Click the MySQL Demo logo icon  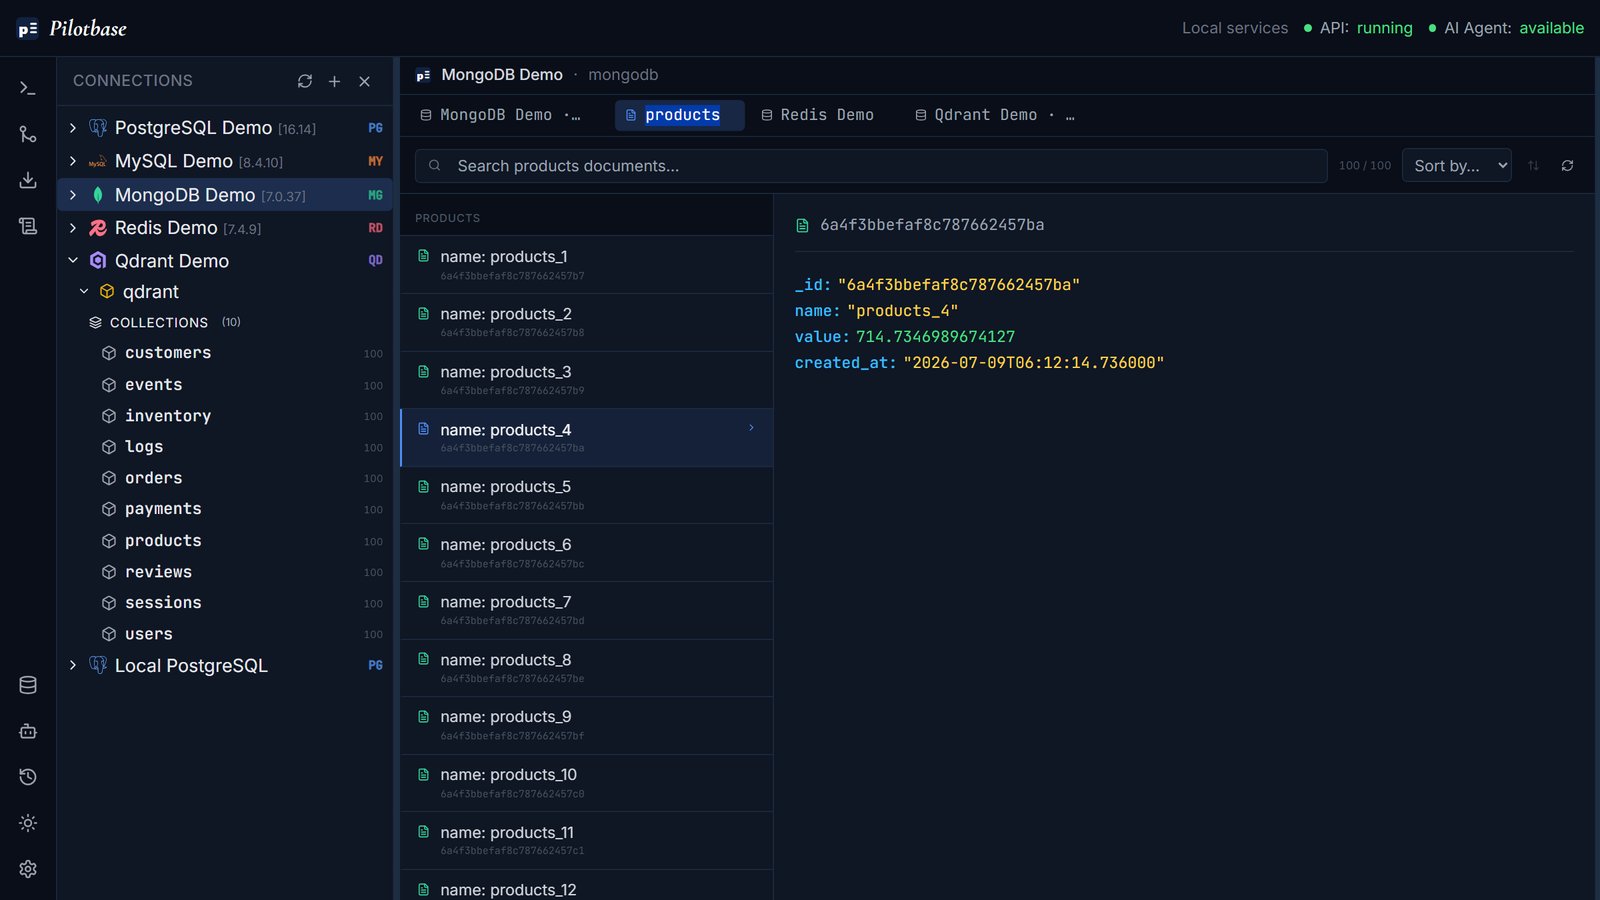(x=98, y=161)
